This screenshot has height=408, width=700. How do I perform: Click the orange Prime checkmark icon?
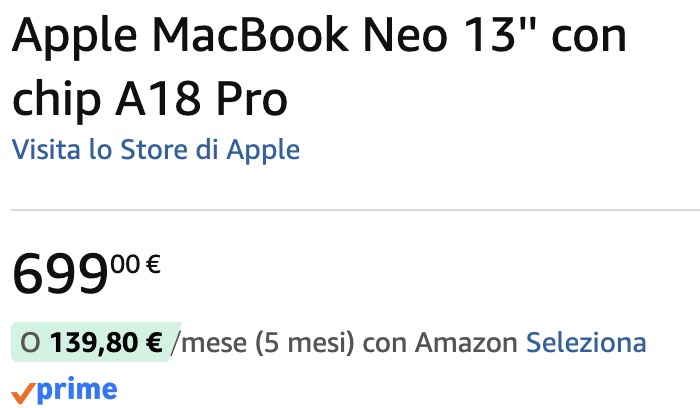click(x=22, y=390)
